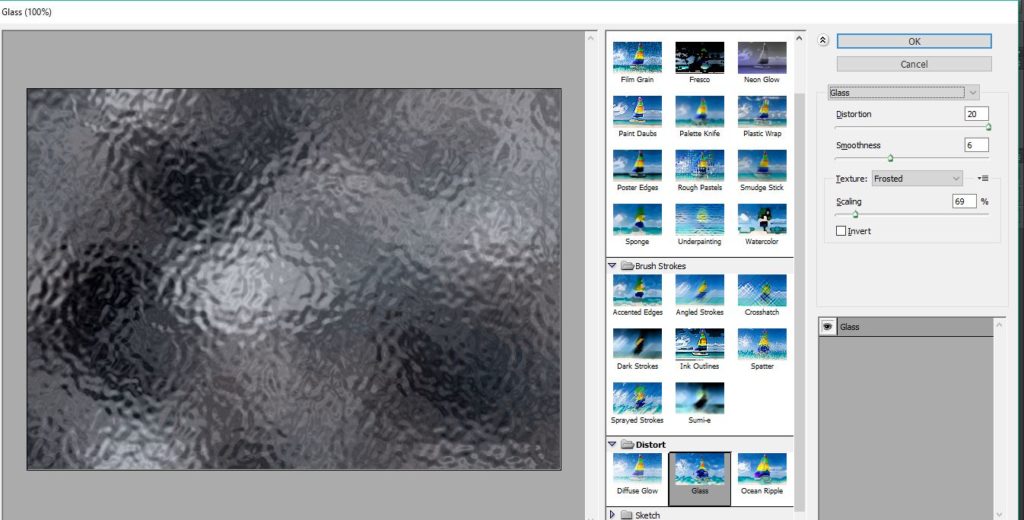
Task: Choose the Underpainting filter
Action: [x=699, y=219]
